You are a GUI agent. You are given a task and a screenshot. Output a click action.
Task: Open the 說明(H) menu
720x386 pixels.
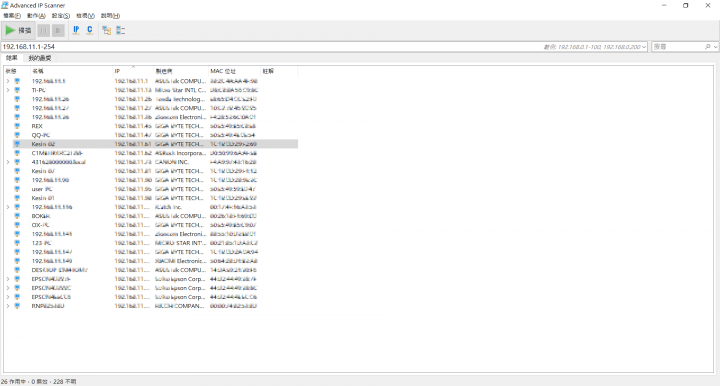tap(110, 16)
